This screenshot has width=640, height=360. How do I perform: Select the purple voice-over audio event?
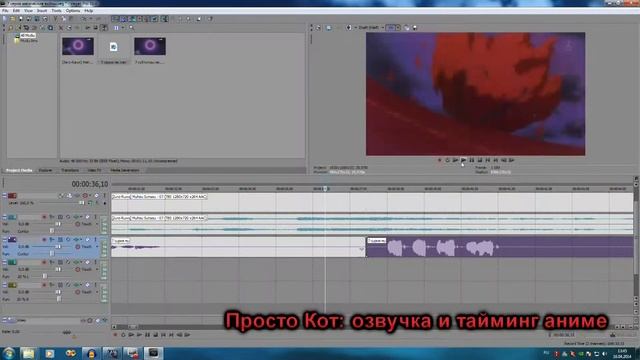pyautogui.click(x=500, y=247)
